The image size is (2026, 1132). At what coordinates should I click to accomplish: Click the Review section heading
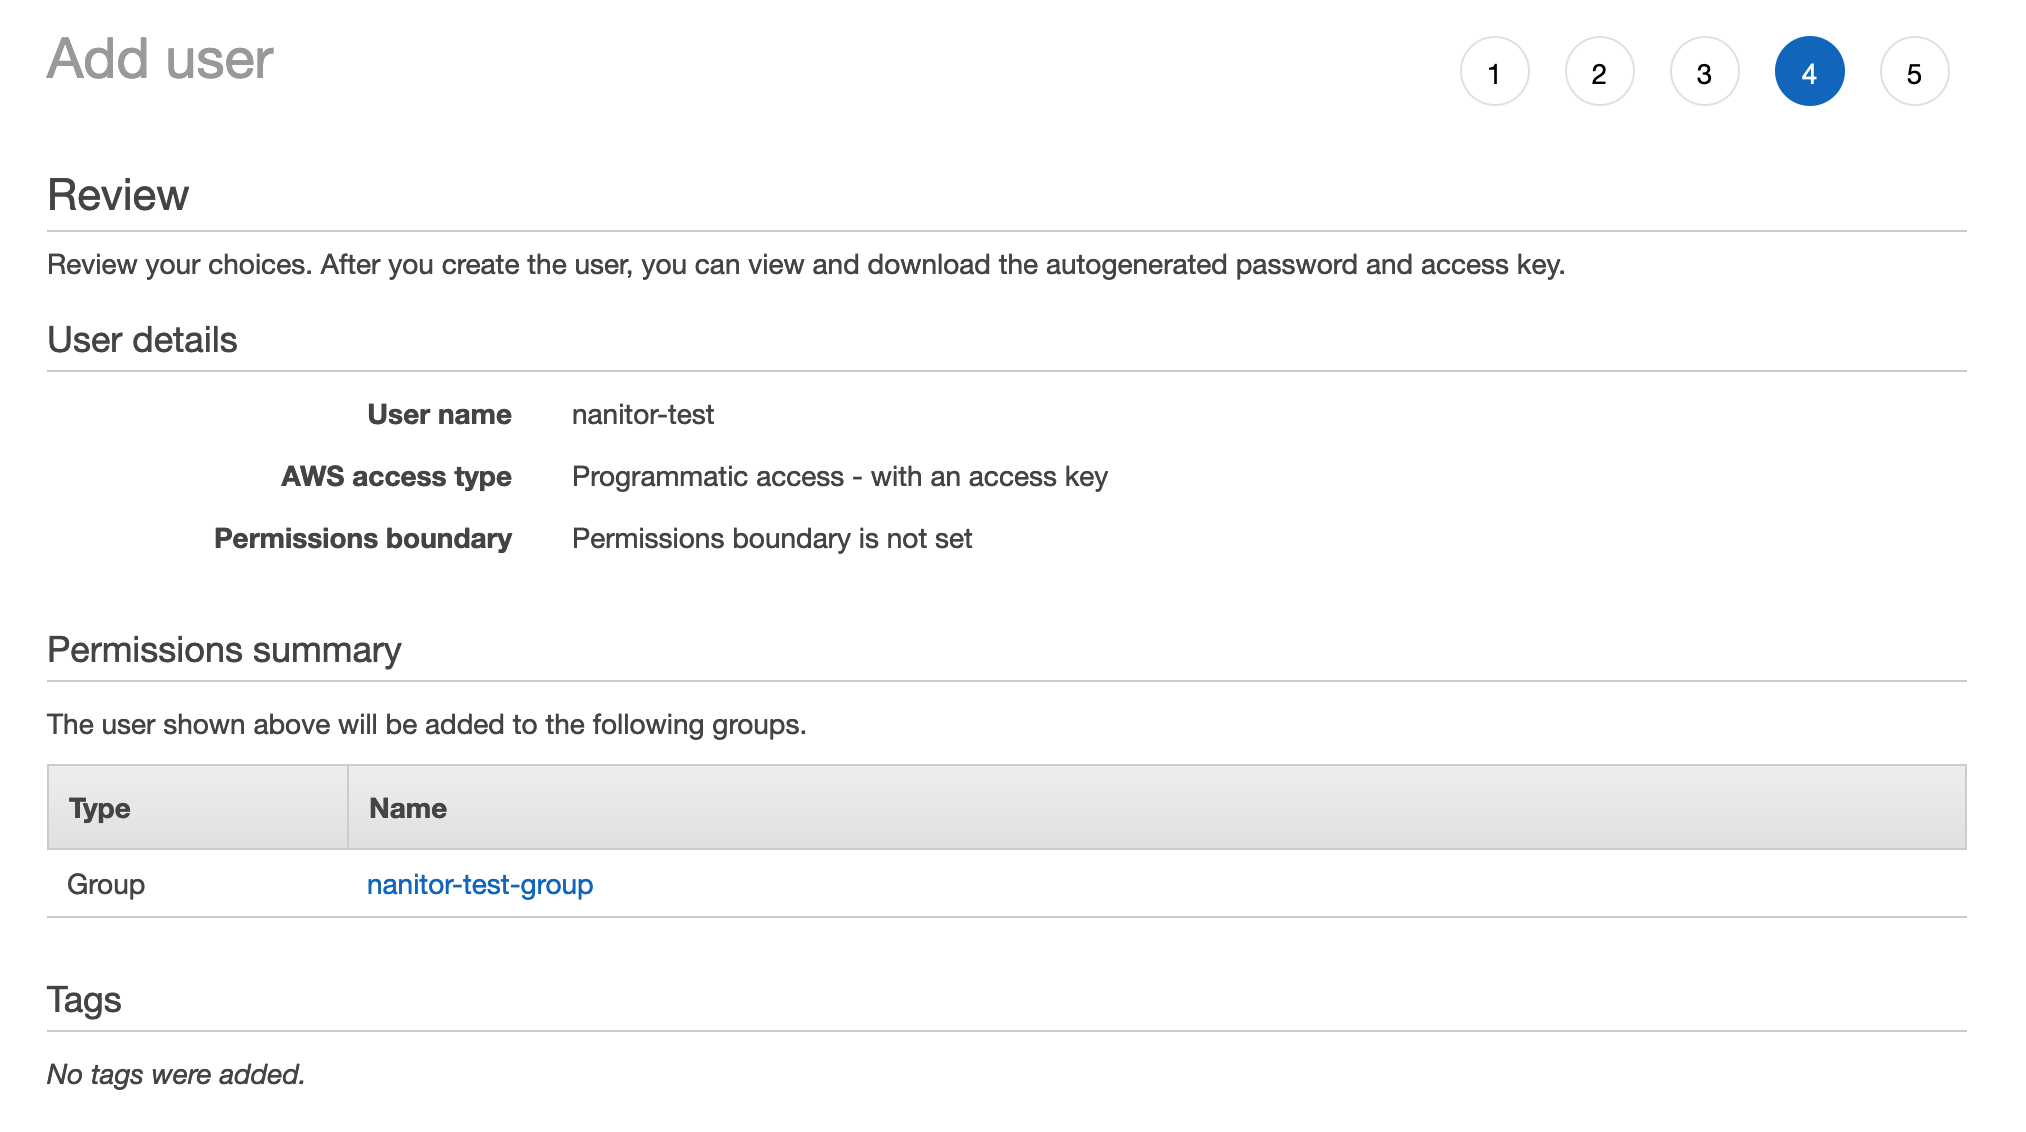118,195
